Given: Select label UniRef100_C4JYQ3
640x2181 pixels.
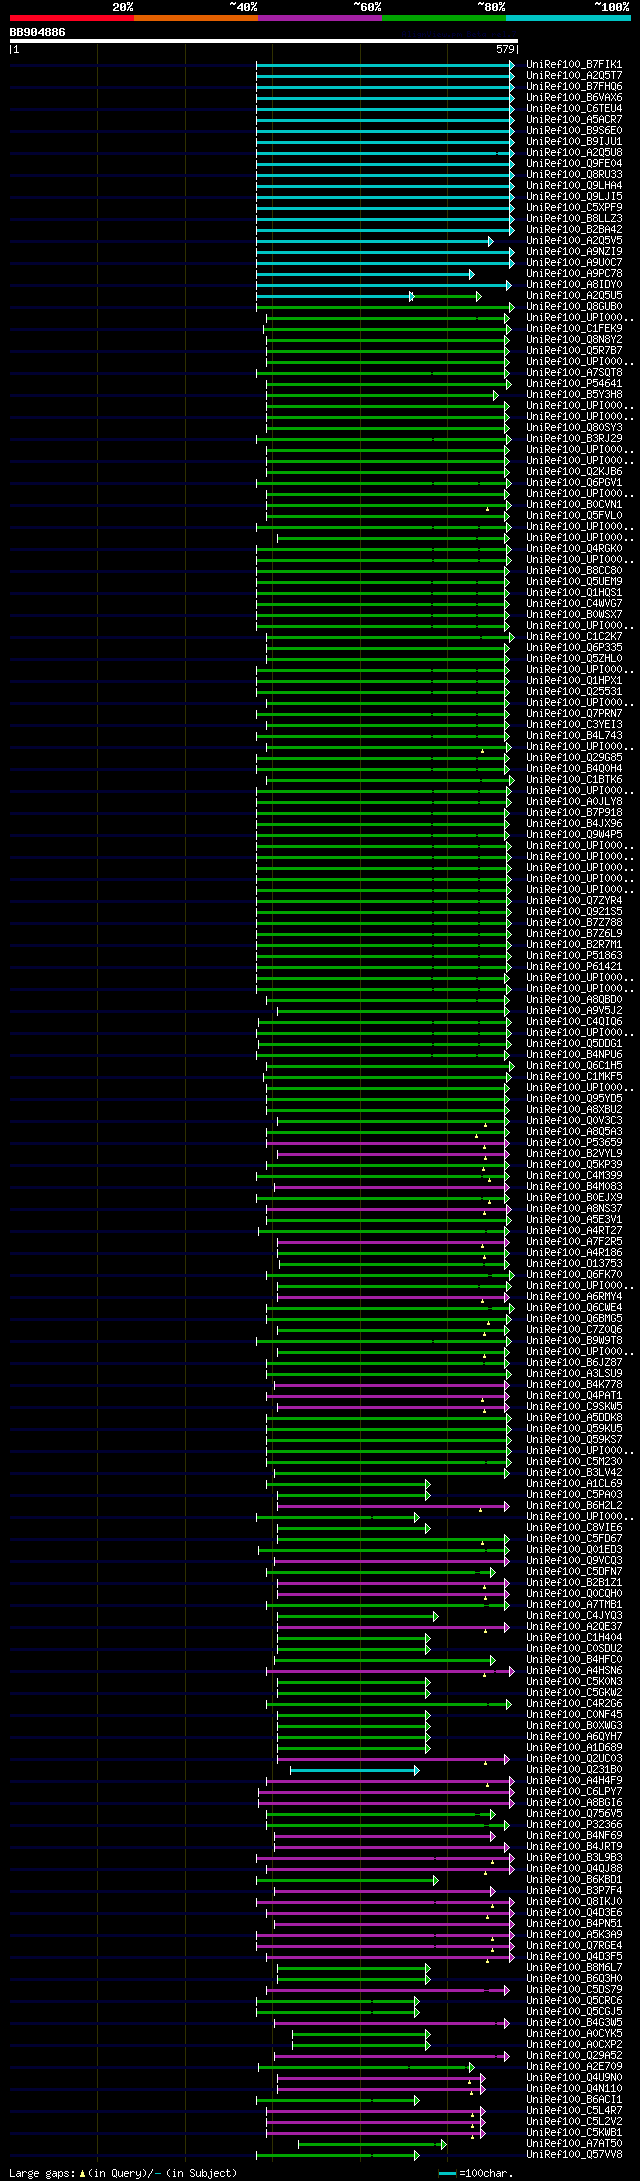Looking at the screenshot, I should 574,1615.
